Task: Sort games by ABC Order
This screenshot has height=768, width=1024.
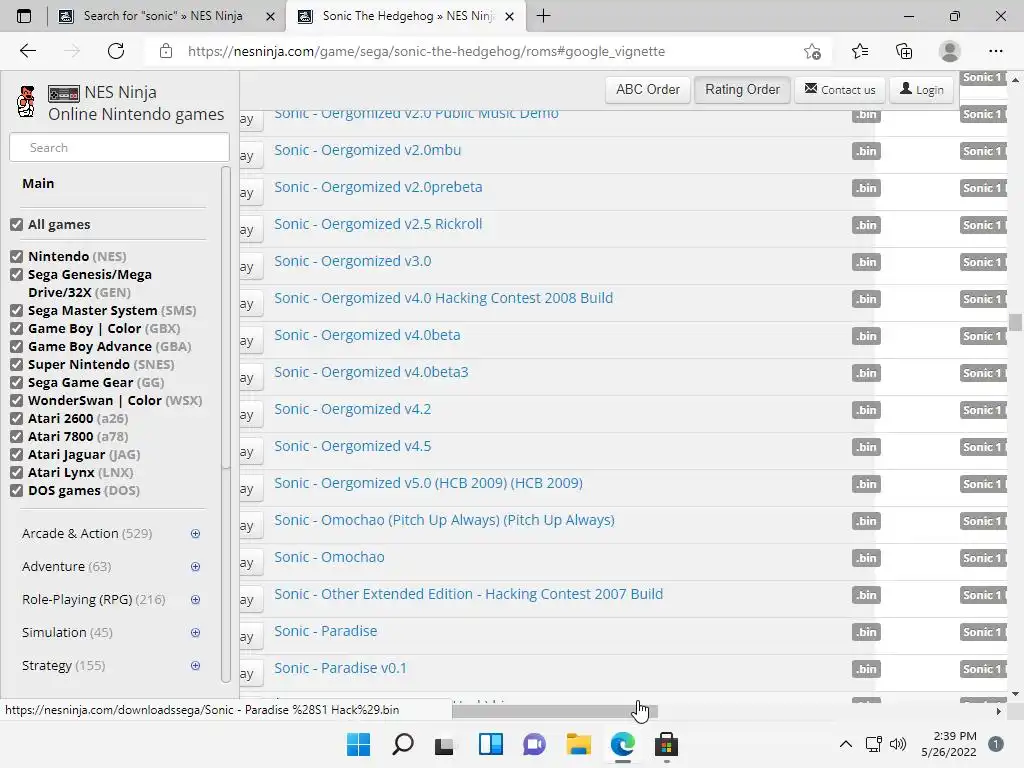Action: click(648, 89)
